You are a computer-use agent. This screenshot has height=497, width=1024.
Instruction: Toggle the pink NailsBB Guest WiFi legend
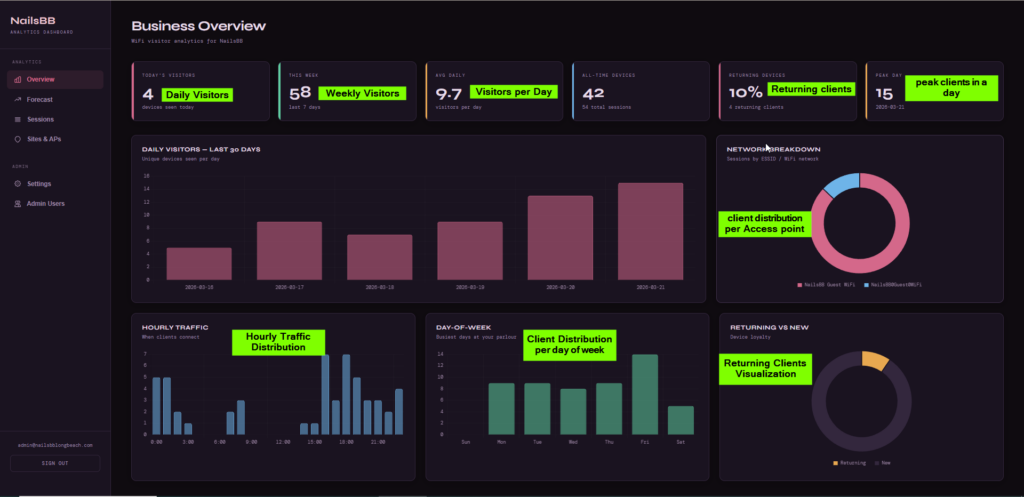pos(826,285)
